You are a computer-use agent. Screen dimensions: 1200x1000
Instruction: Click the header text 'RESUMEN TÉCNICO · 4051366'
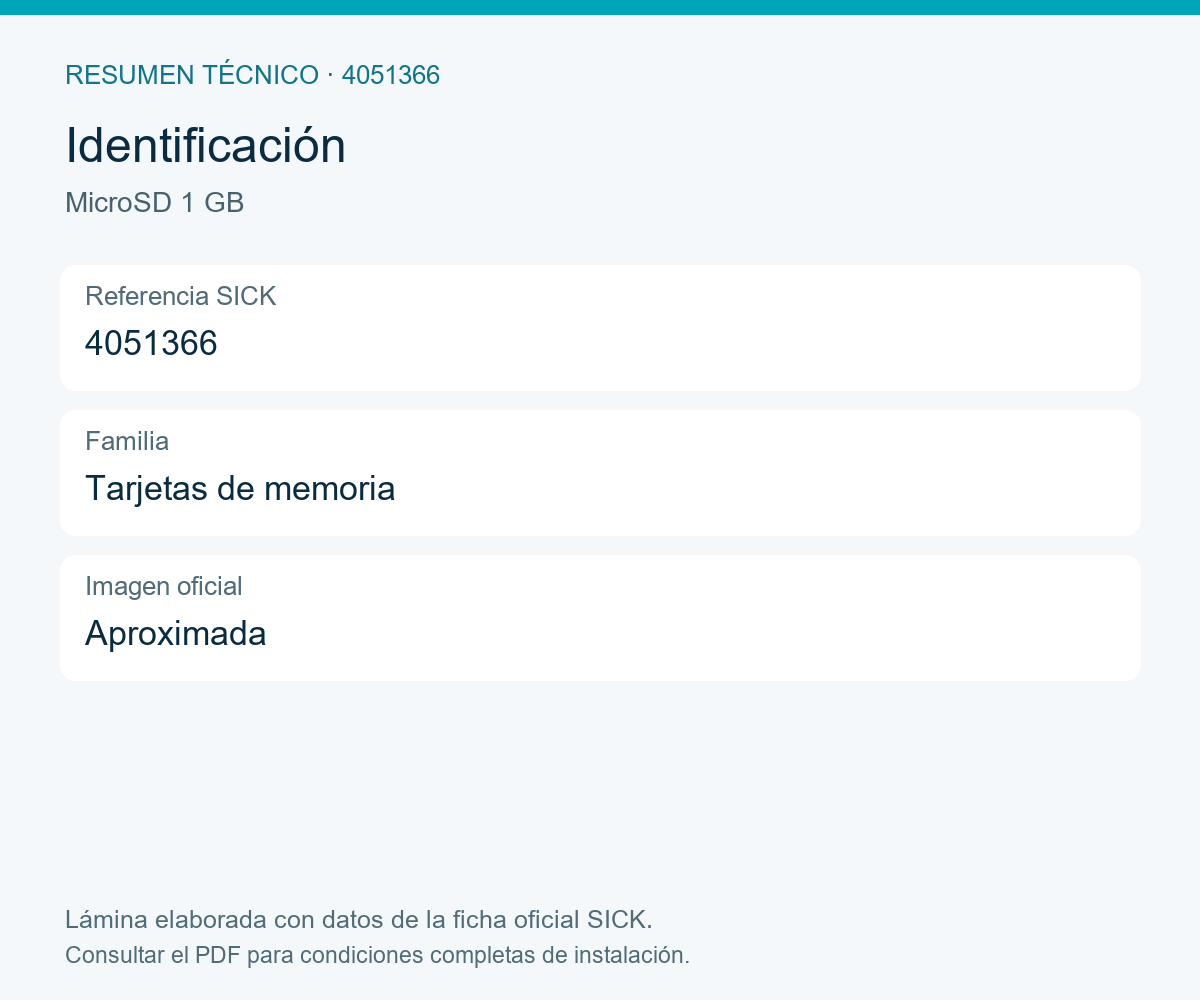pyautogui.click(x=252, y=75)
